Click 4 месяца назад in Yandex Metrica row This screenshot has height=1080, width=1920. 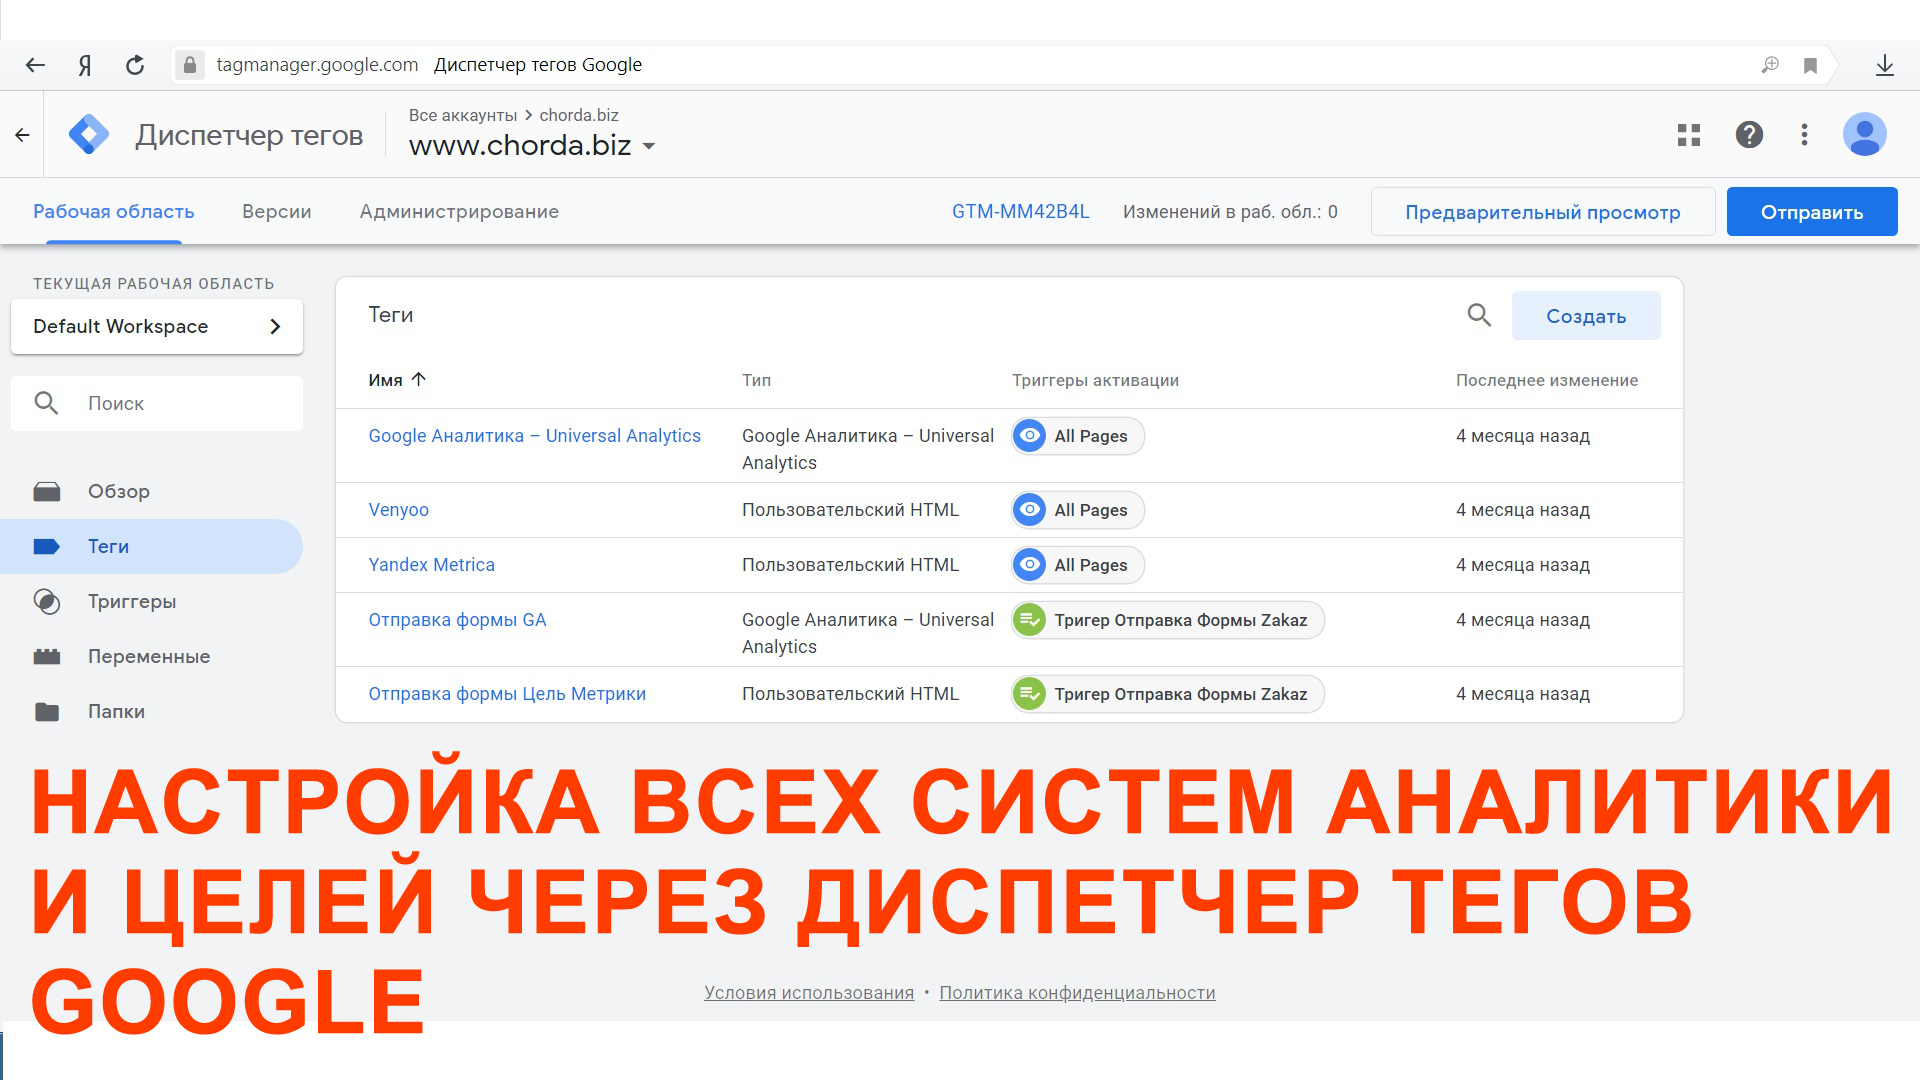tap(1523, 565)
